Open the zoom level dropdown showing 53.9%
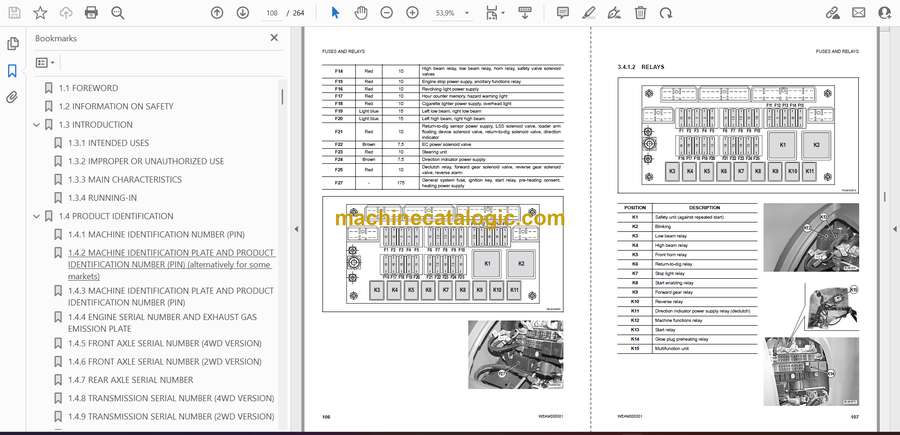This screenshot has width=900, height=435. tap(452, 13)
